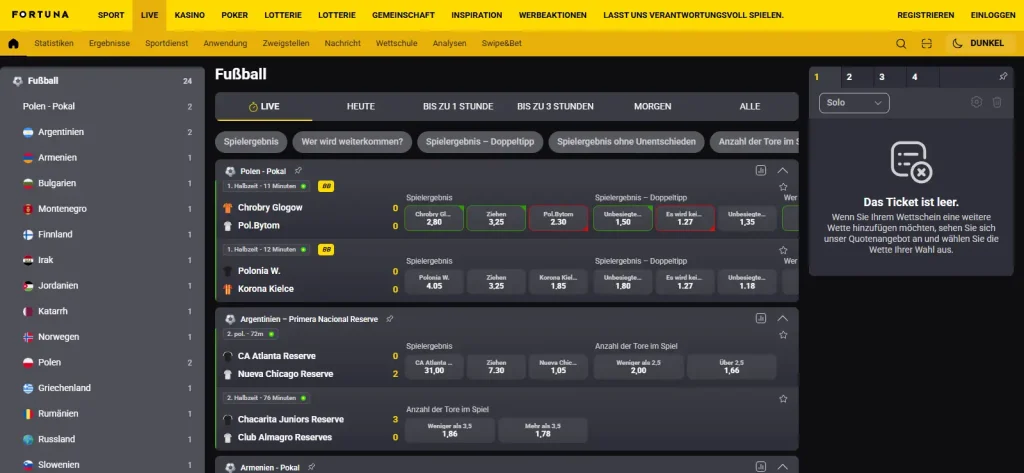Collapse the Polen - Pokal league section

click(x=782, y=171)
